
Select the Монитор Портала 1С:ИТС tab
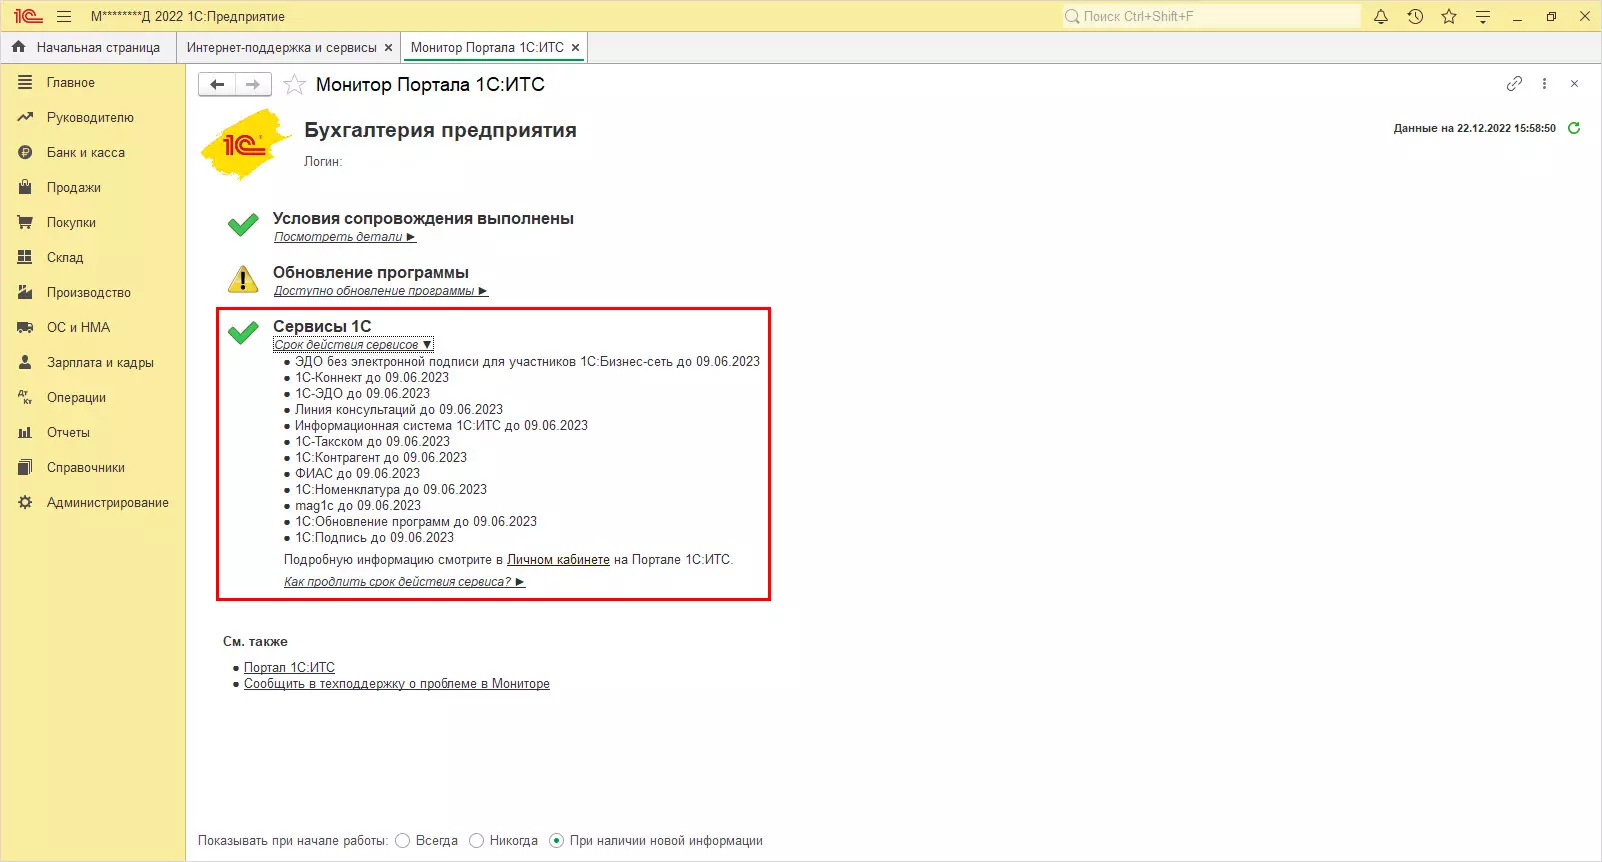pos(487,47)
